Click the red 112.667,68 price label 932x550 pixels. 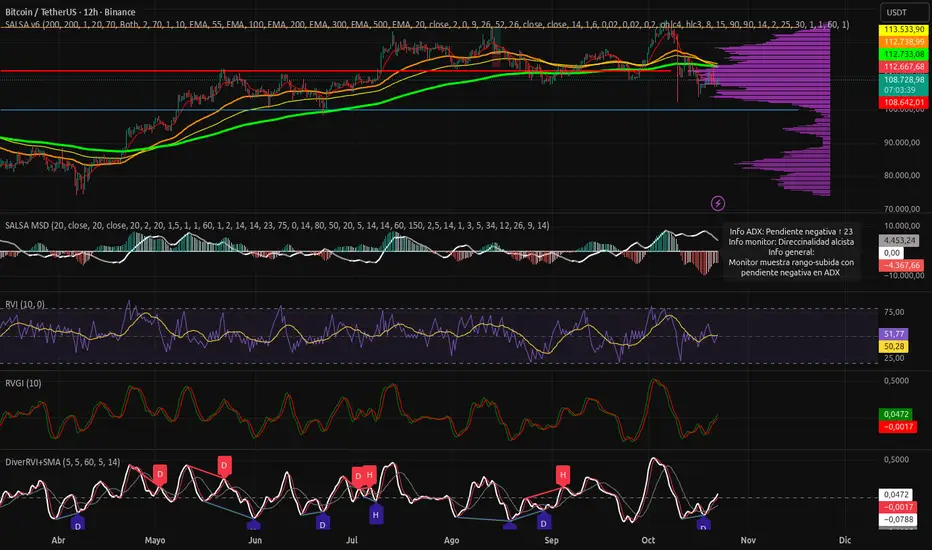[903, 67]
